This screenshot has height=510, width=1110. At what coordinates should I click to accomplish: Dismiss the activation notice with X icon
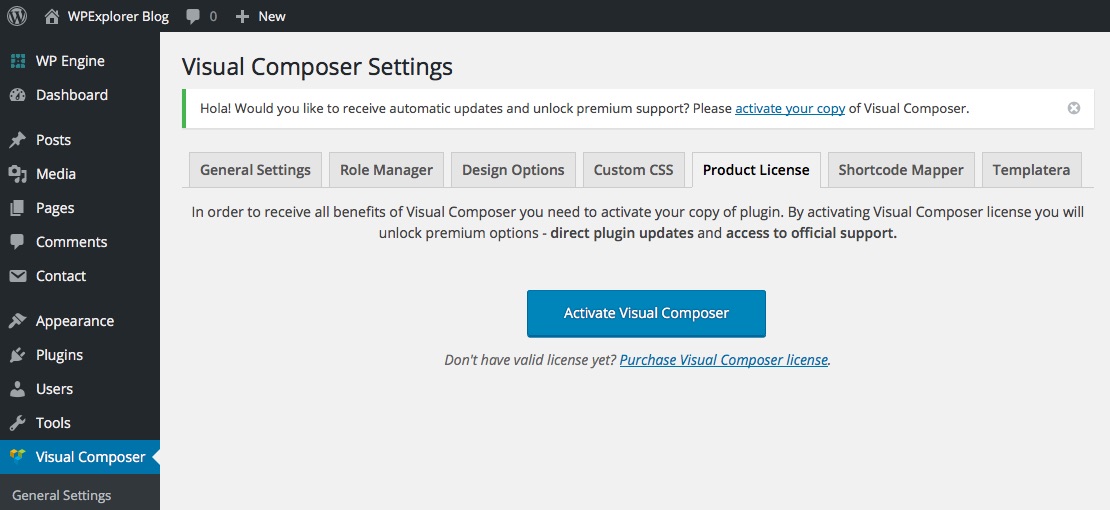[x=1074, y=108]
